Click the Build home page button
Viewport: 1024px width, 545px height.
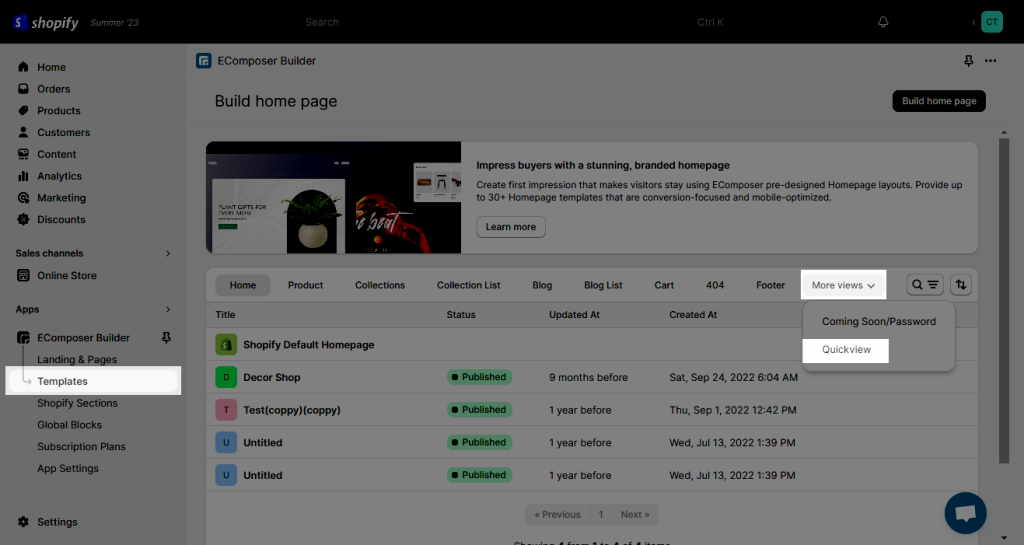[x=939, y=101]
